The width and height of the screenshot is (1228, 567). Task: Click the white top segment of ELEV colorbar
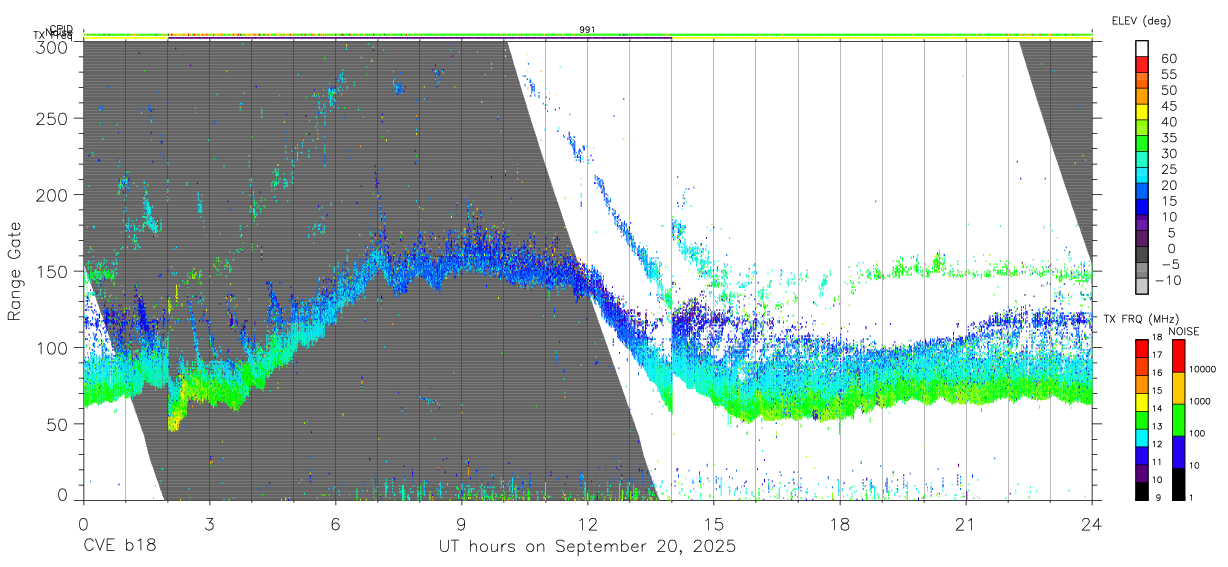tap(1142, 49)
